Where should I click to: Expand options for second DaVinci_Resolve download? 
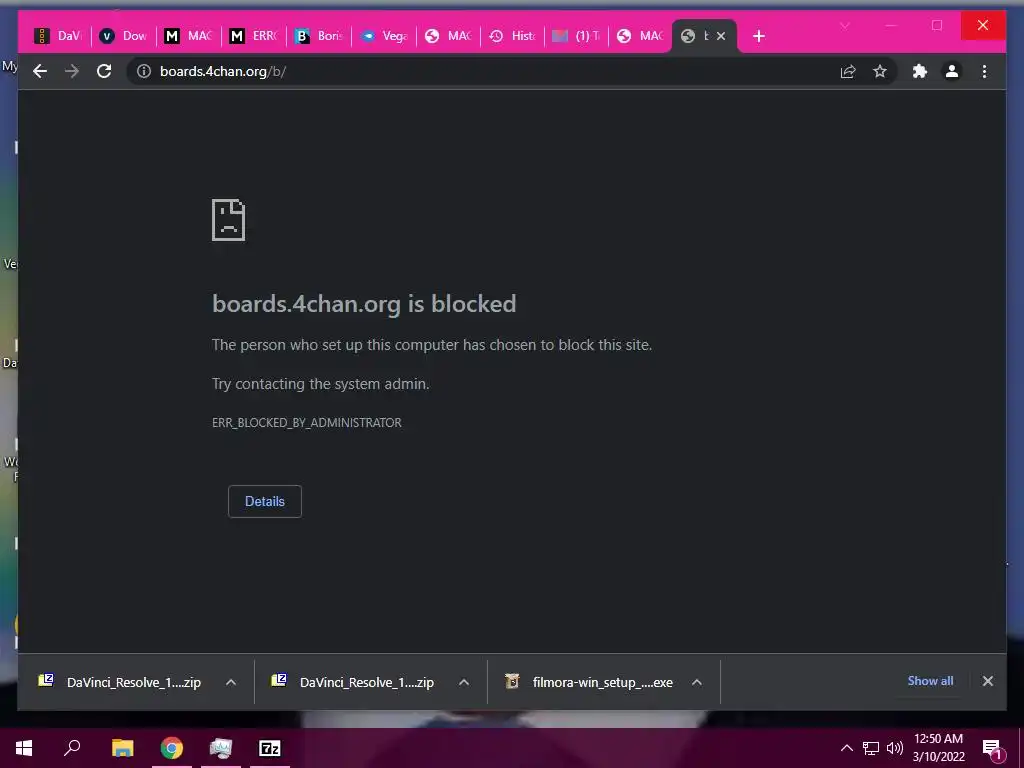[x=464, y=682]
